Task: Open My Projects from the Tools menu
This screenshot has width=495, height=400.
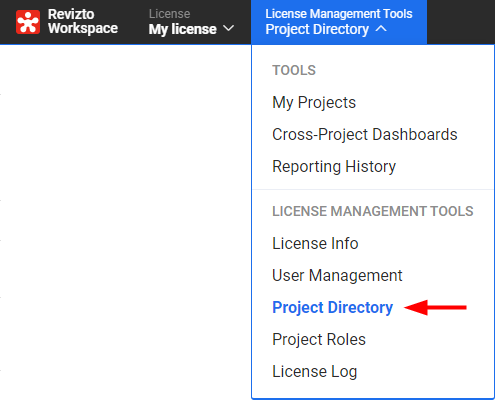Action: coord(314,102)
